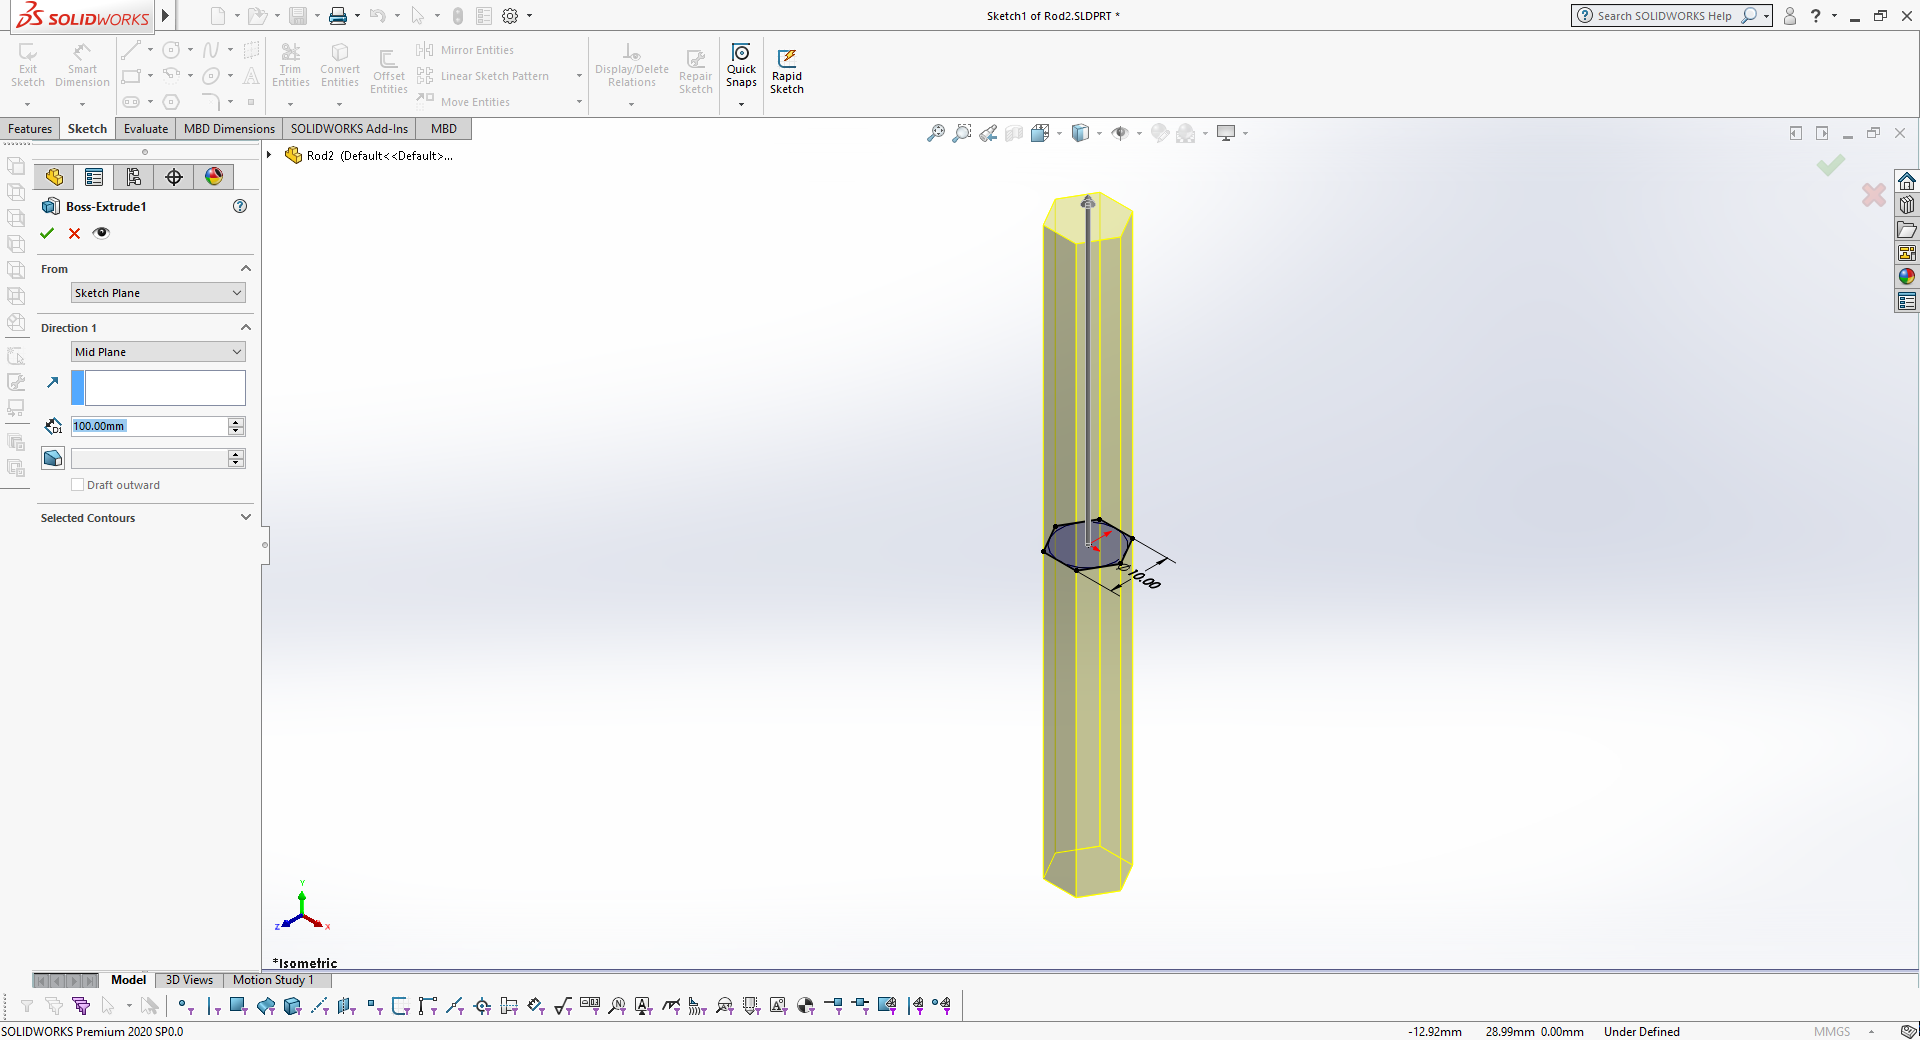Collapse the From section
1920x1040 pixels.
click(x=246, y=268)
